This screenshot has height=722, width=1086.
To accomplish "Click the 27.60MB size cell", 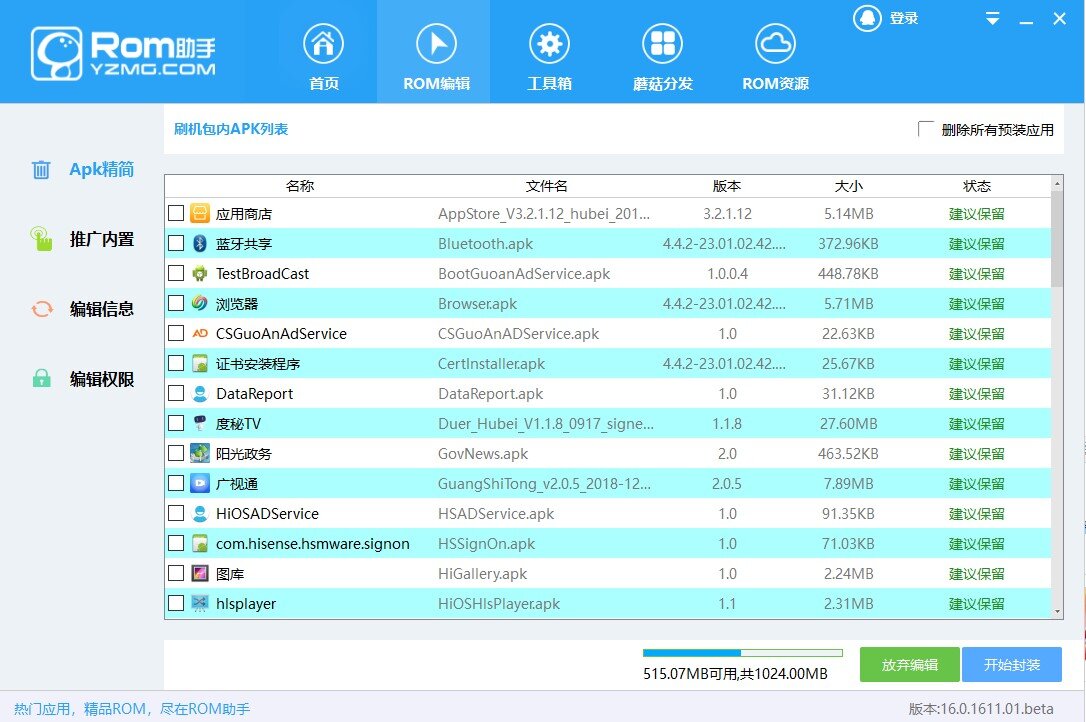I will coord(848,423).
